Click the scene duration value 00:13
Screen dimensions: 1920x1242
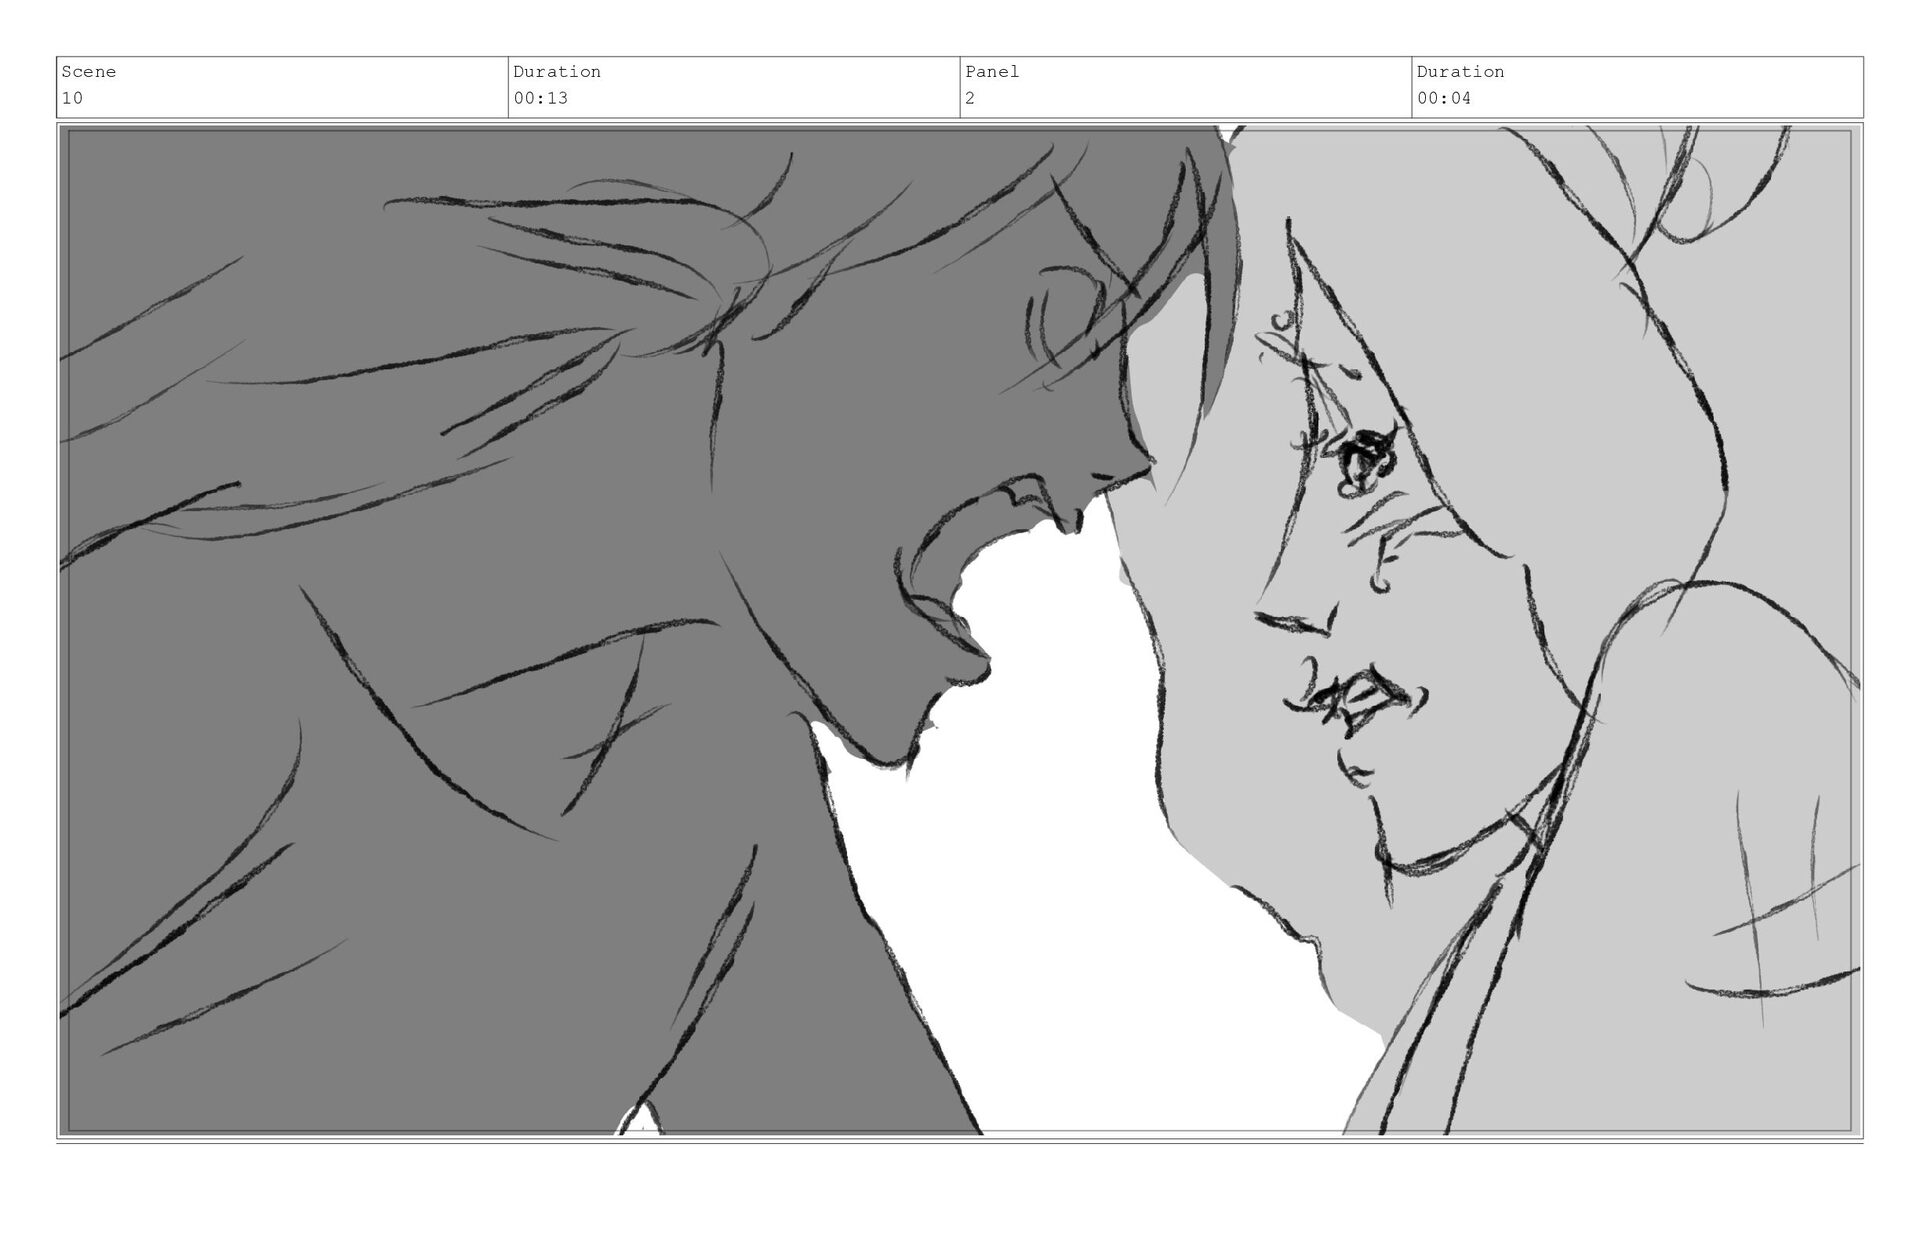pyautogui.click(x=540, y=98)
